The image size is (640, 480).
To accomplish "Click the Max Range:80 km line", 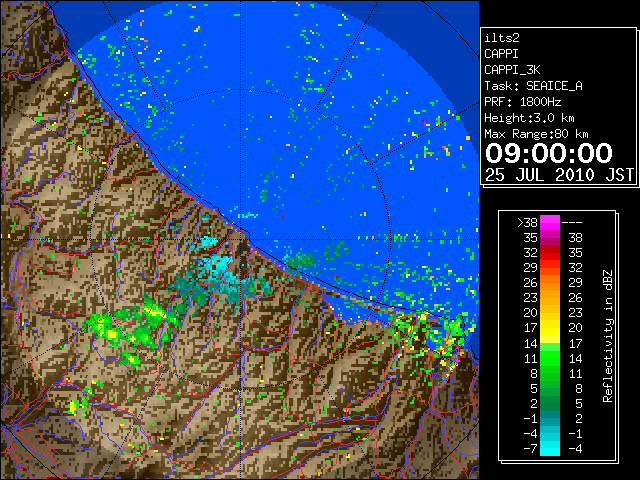I will coord(536,134).
